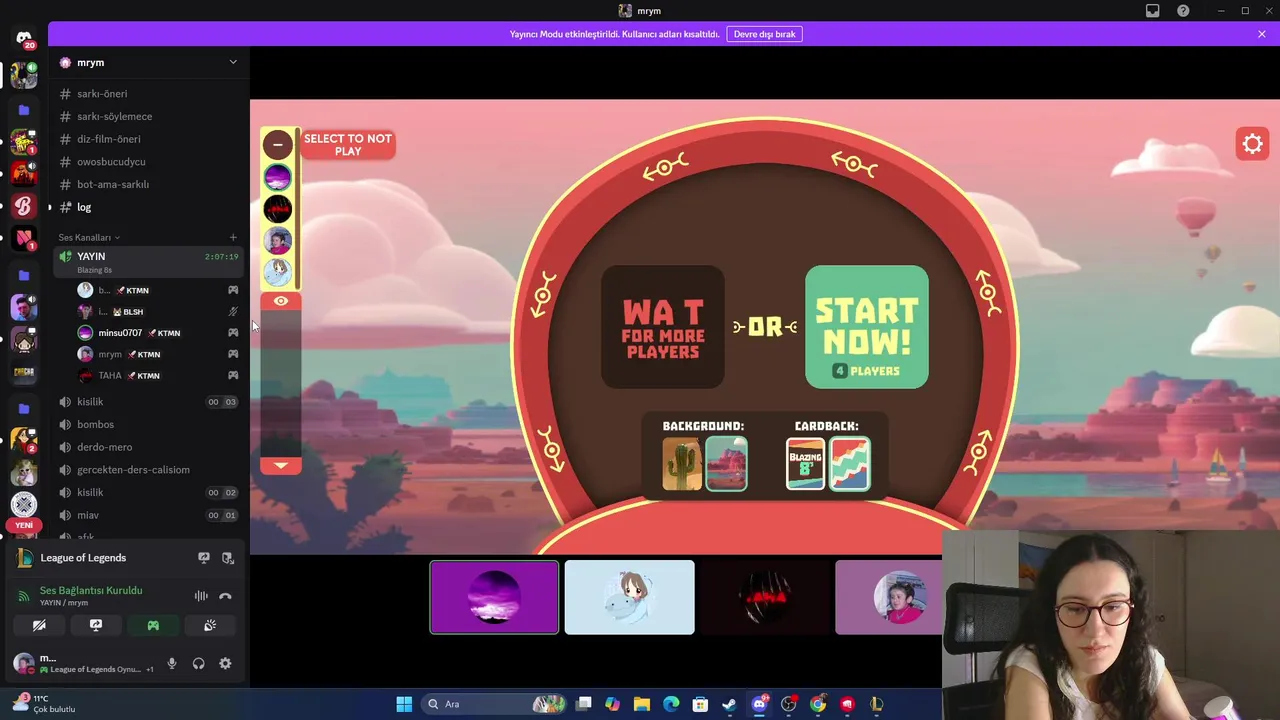Dismiss the purple streamer mode banner
The width and height of the screenshot is (1280, 720).
click(1262, 34)
